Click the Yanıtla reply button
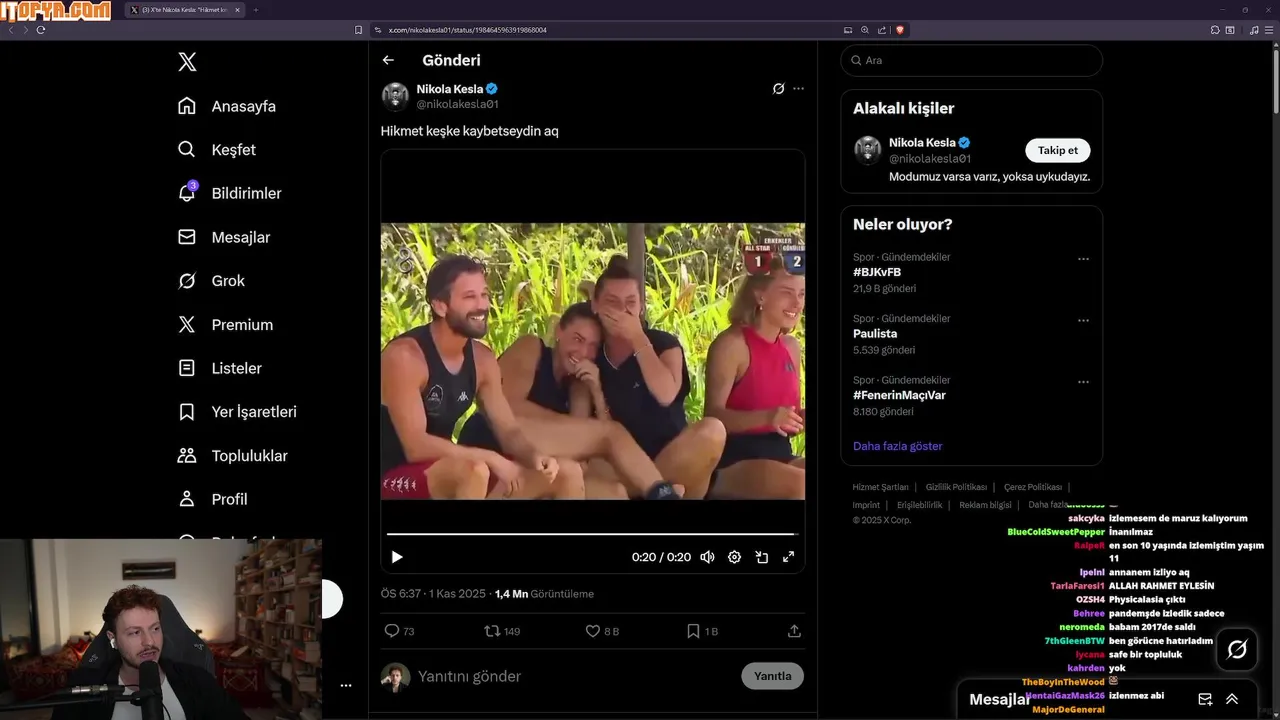 tap(772, 676)
